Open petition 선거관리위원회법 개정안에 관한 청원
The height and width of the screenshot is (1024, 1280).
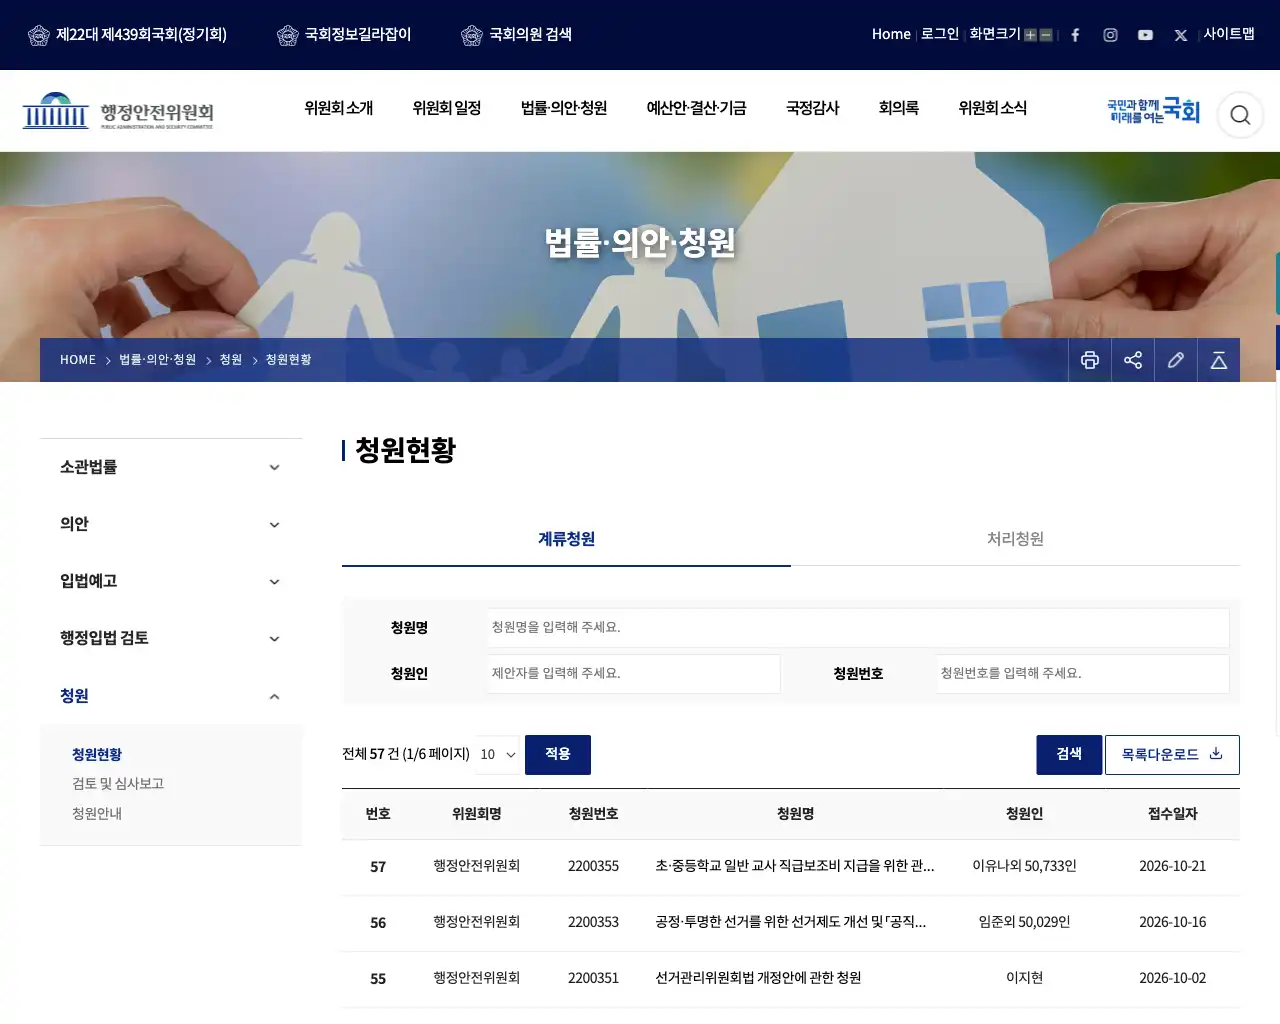[758, 978]
